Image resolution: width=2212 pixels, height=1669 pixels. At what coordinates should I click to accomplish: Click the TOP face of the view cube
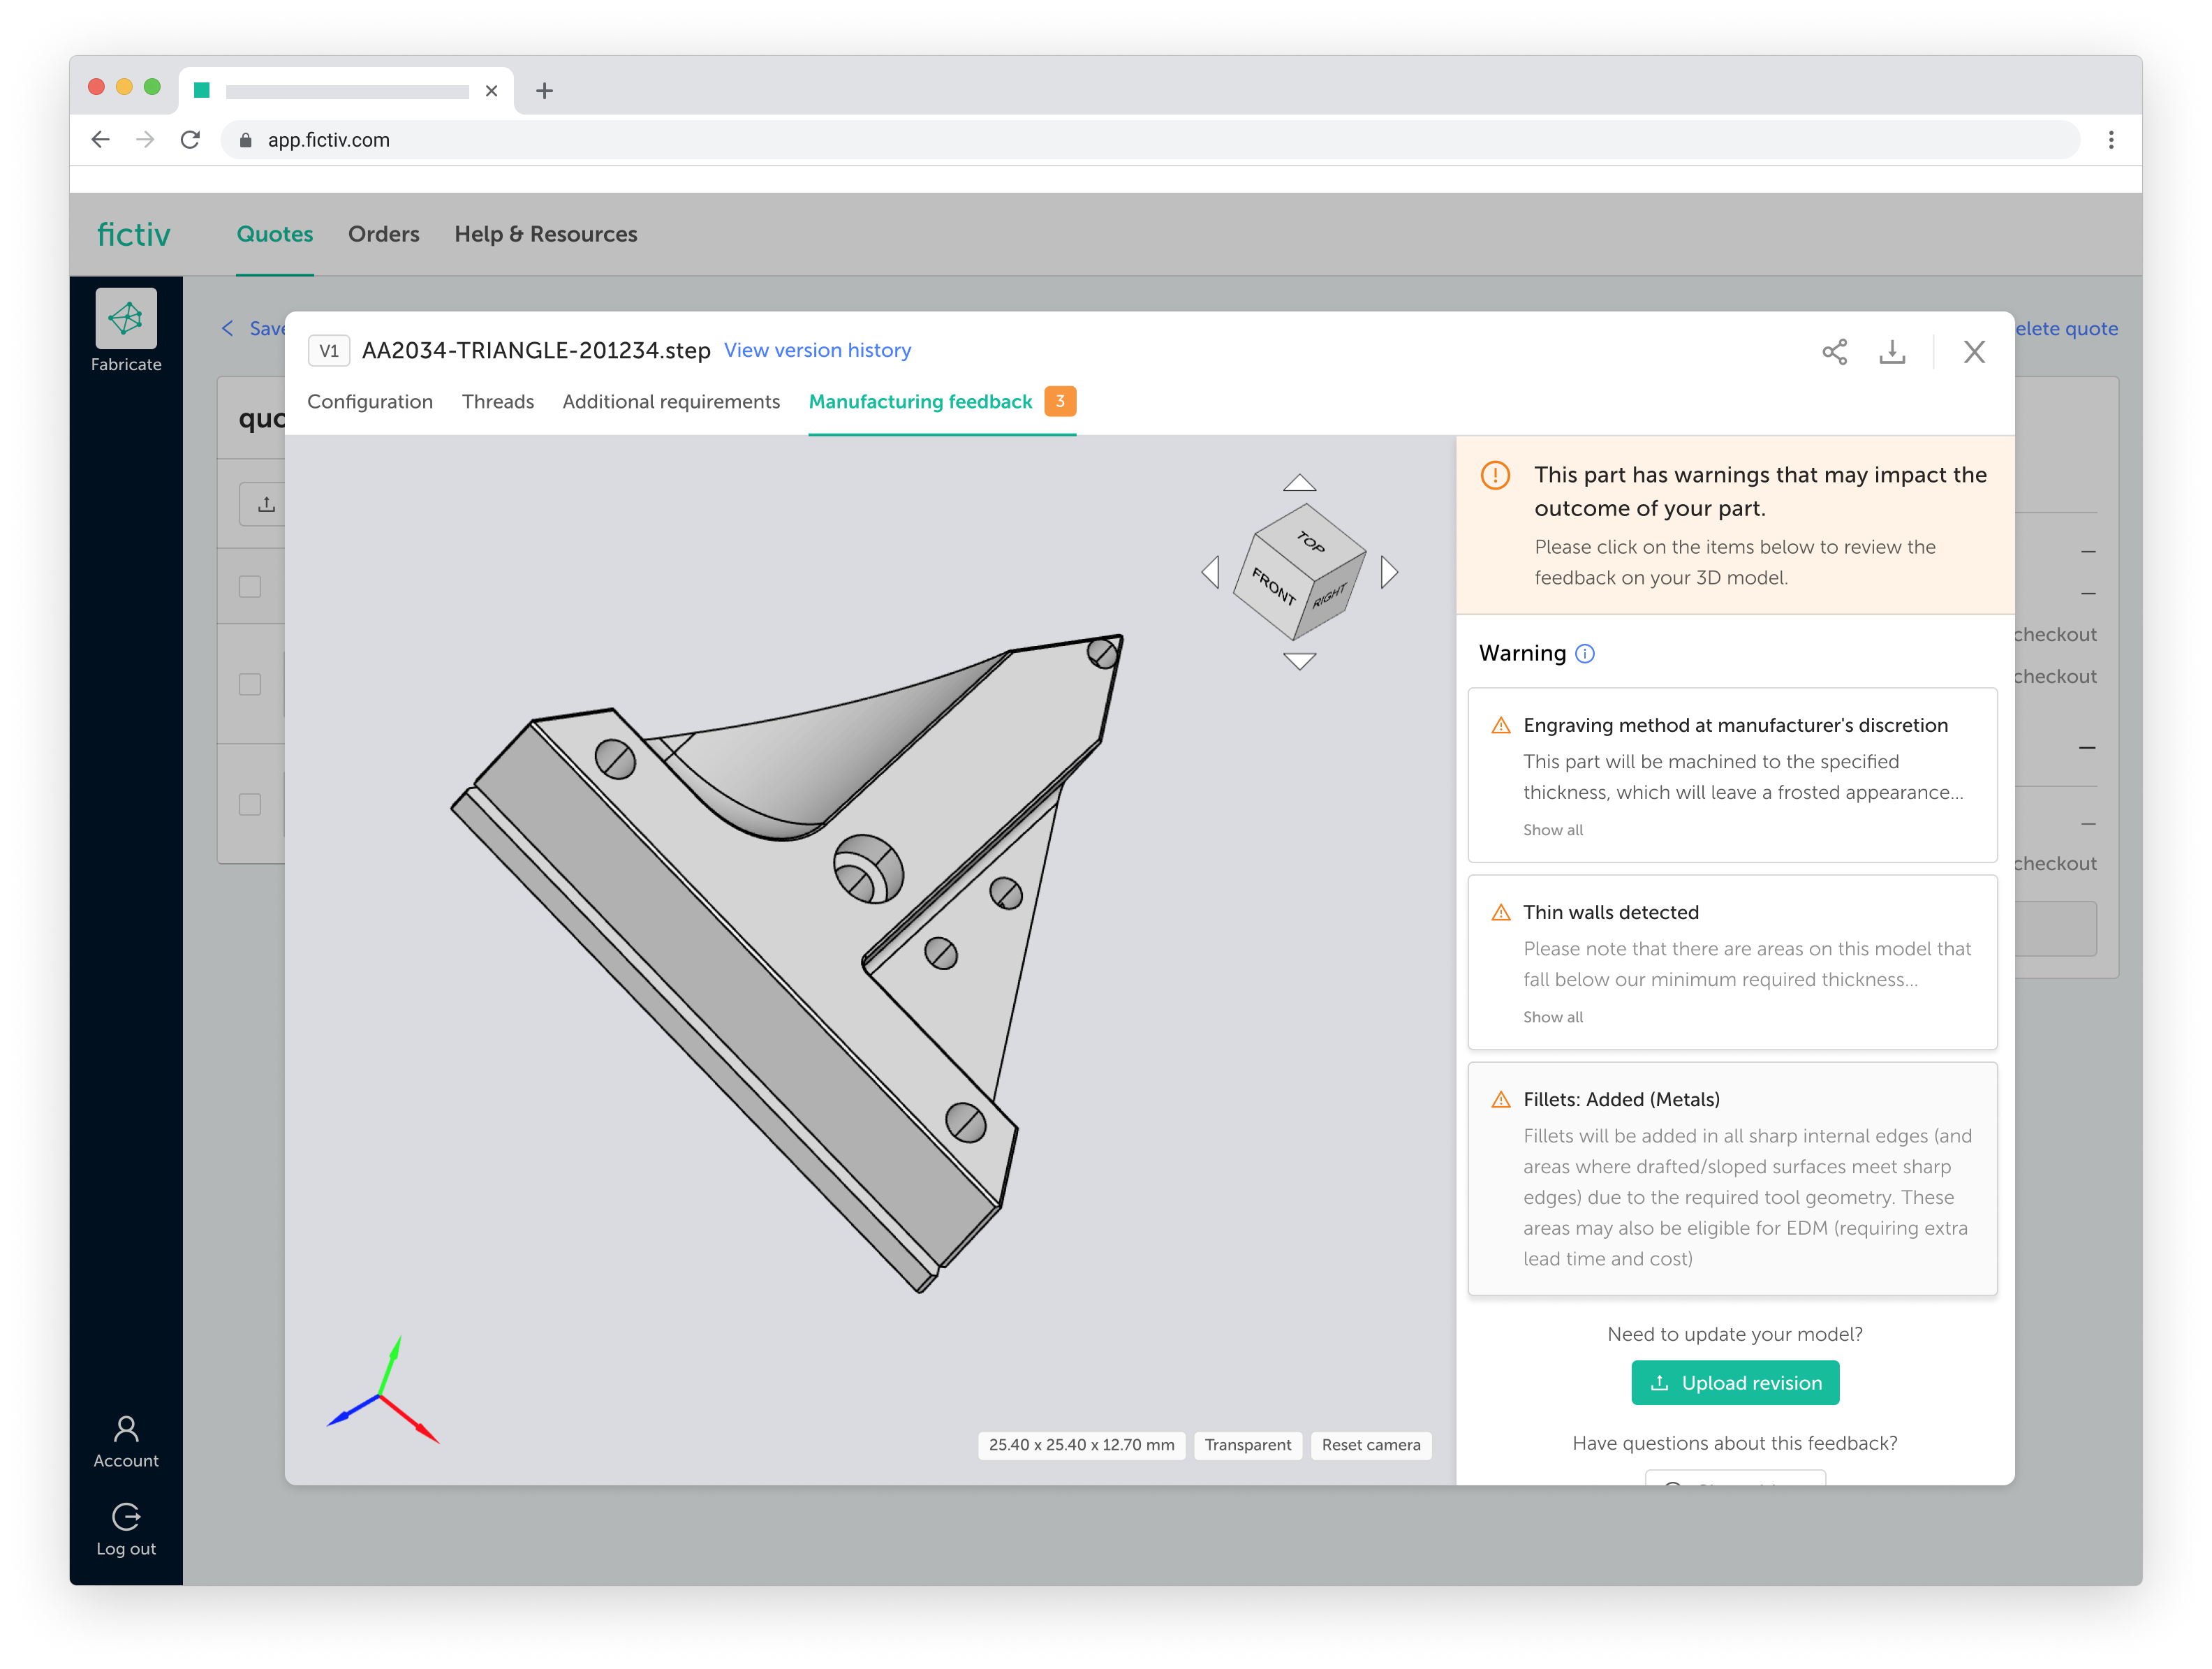coord(1310,541)
